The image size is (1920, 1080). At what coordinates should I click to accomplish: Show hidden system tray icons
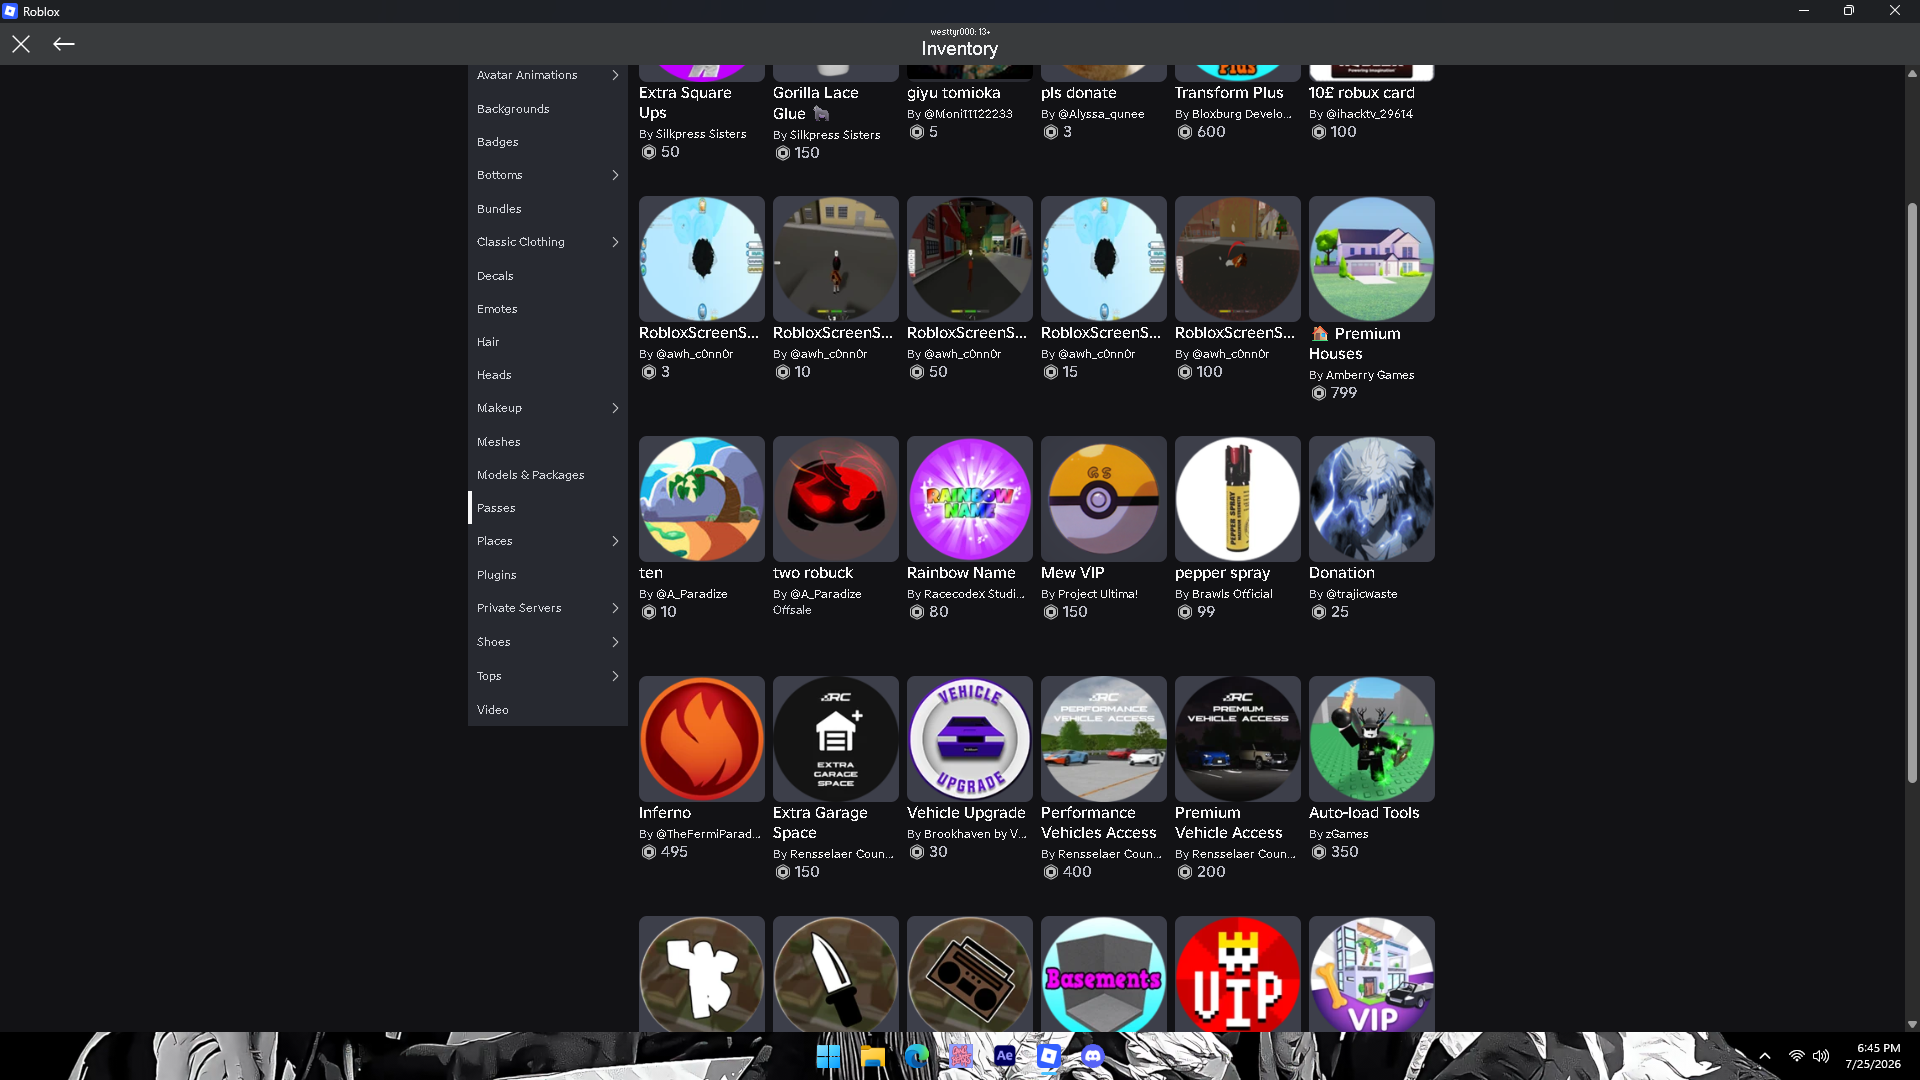pos(1765,1056)
